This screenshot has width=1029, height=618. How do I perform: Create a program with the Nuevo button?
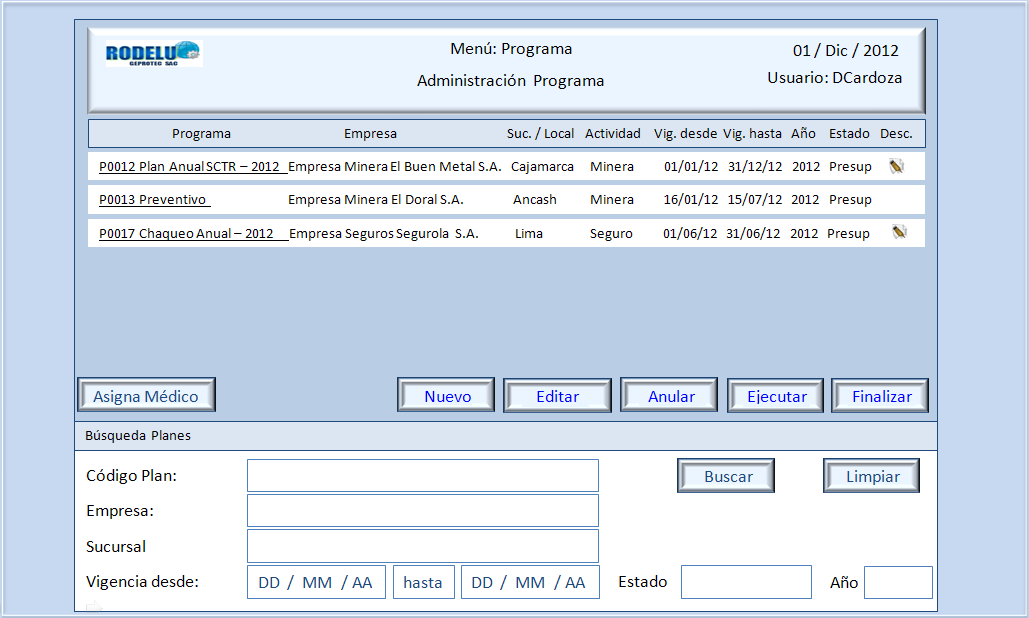tap(446, 395)
